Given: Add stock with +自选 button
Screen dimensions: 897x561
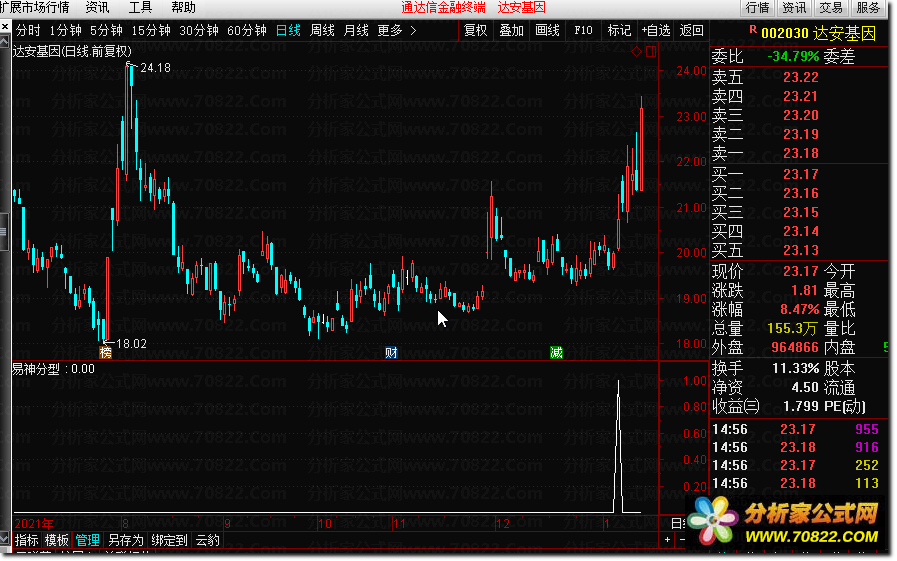Looking at the screenshot, I should point(656,30).
